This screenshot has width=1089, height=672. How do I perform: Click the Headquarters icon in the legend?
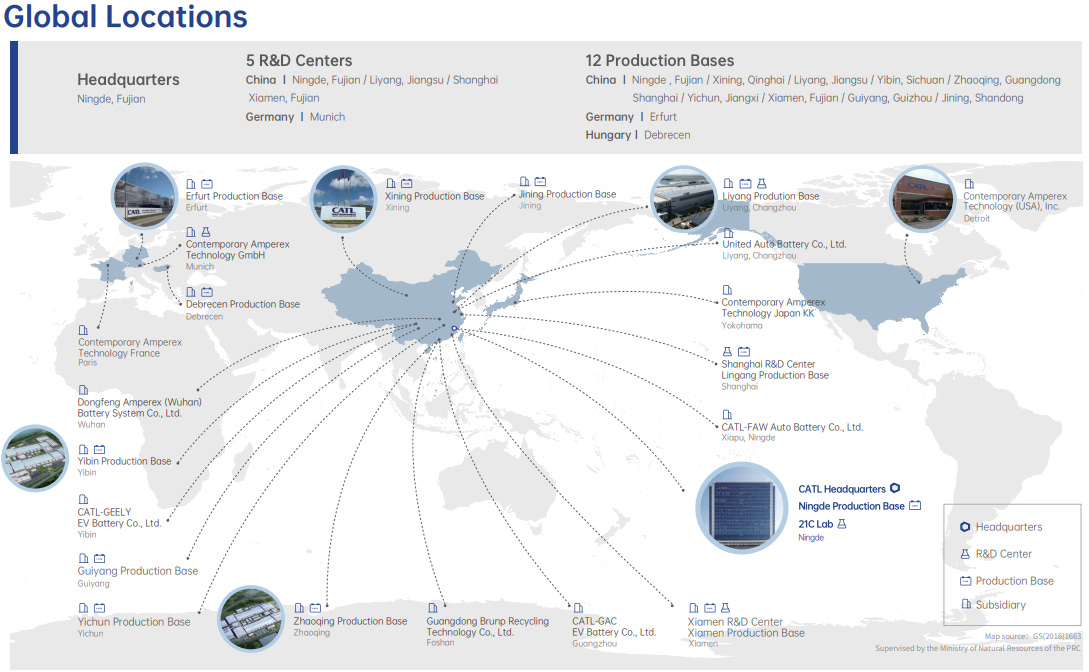(965, 527)
